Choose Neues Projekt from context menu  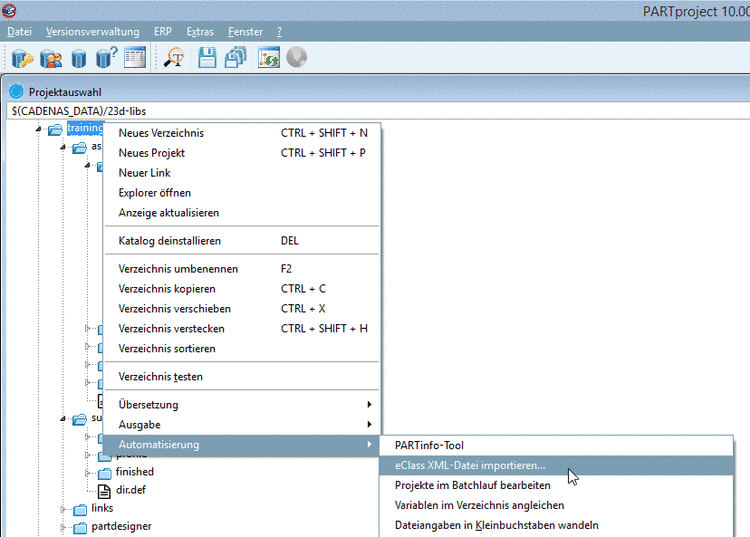[242, 153]
